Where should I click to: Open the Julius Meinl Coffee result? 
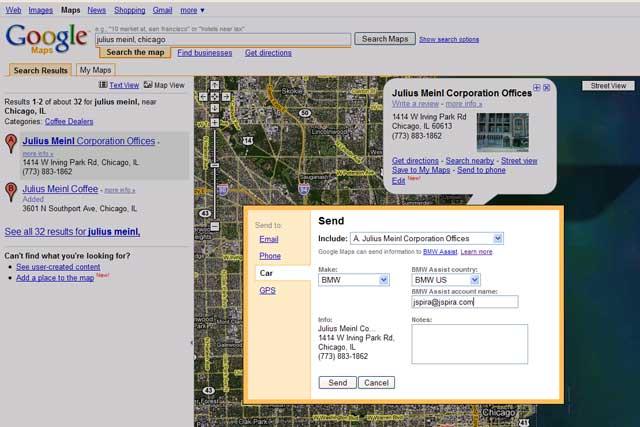click(60, 189)
